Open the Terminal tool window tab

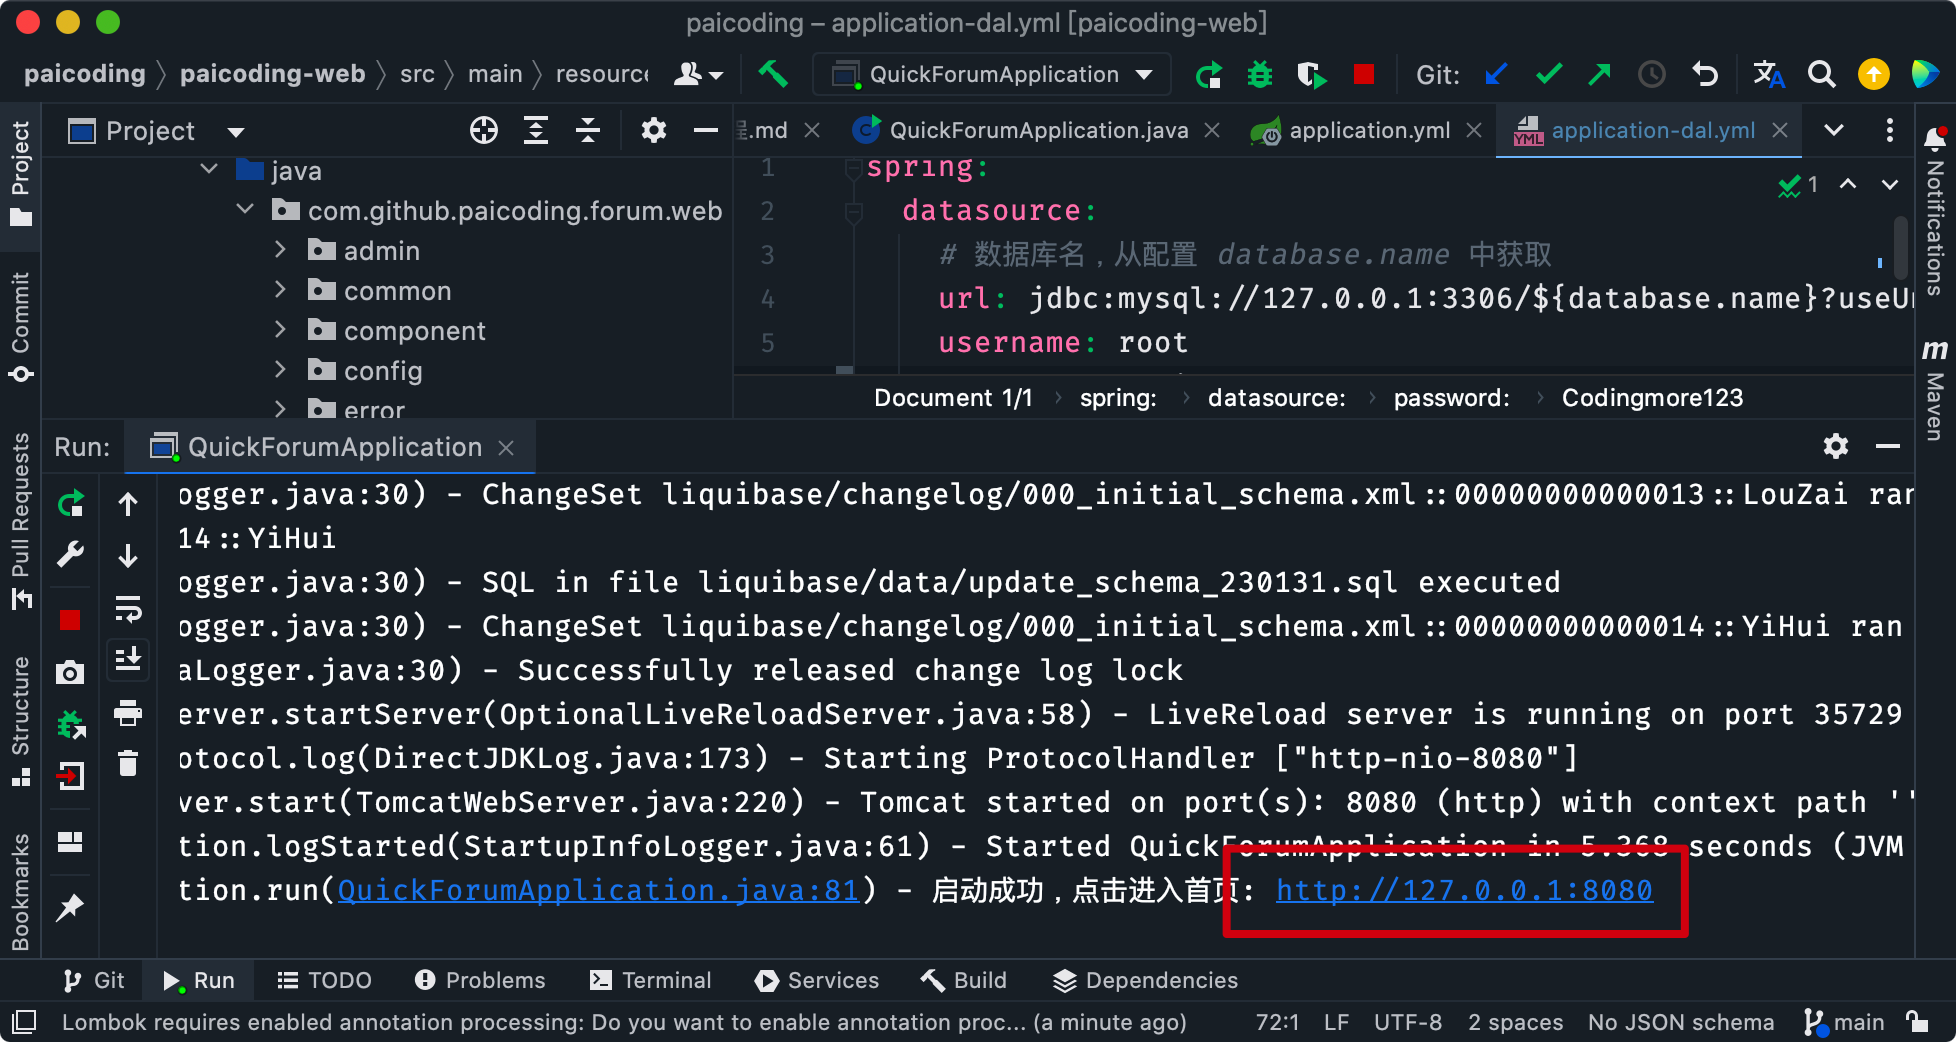point(651,980)
